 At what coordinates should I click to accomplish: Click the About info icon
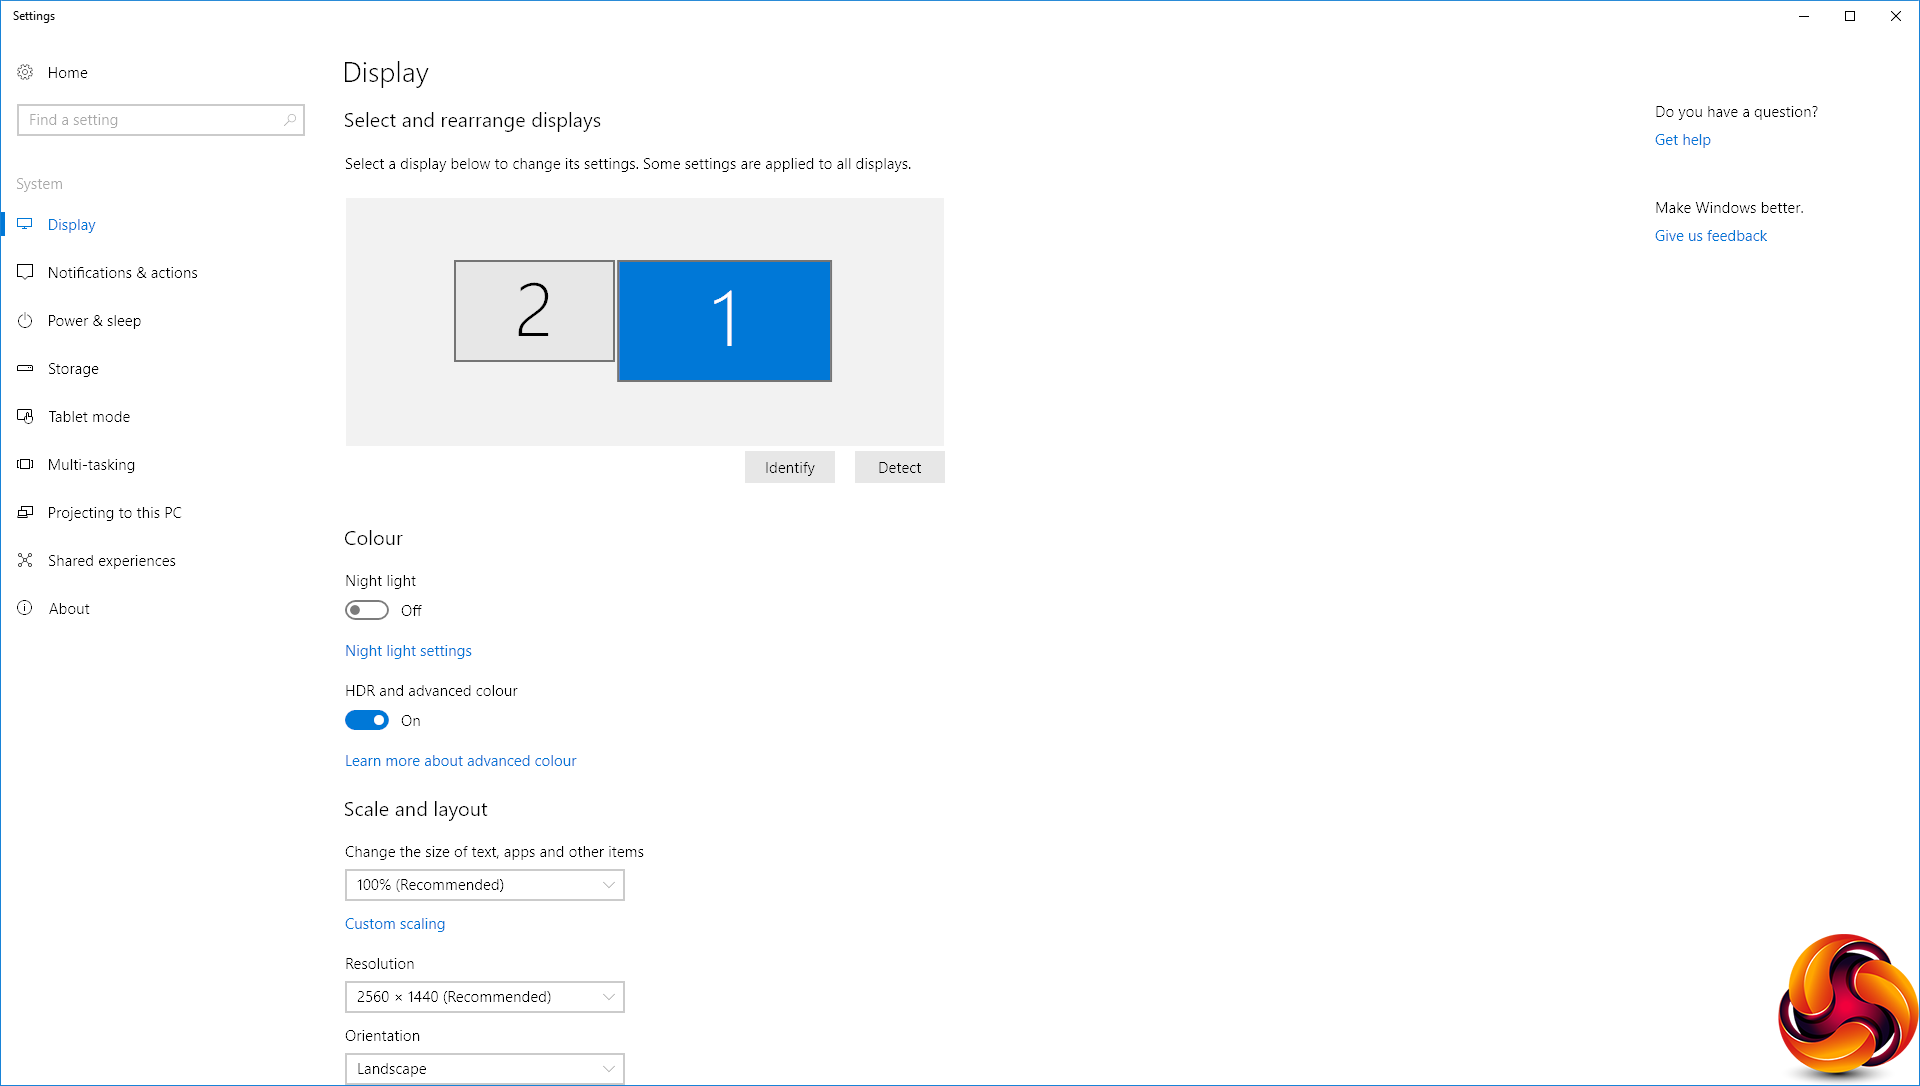pos(25,608)
